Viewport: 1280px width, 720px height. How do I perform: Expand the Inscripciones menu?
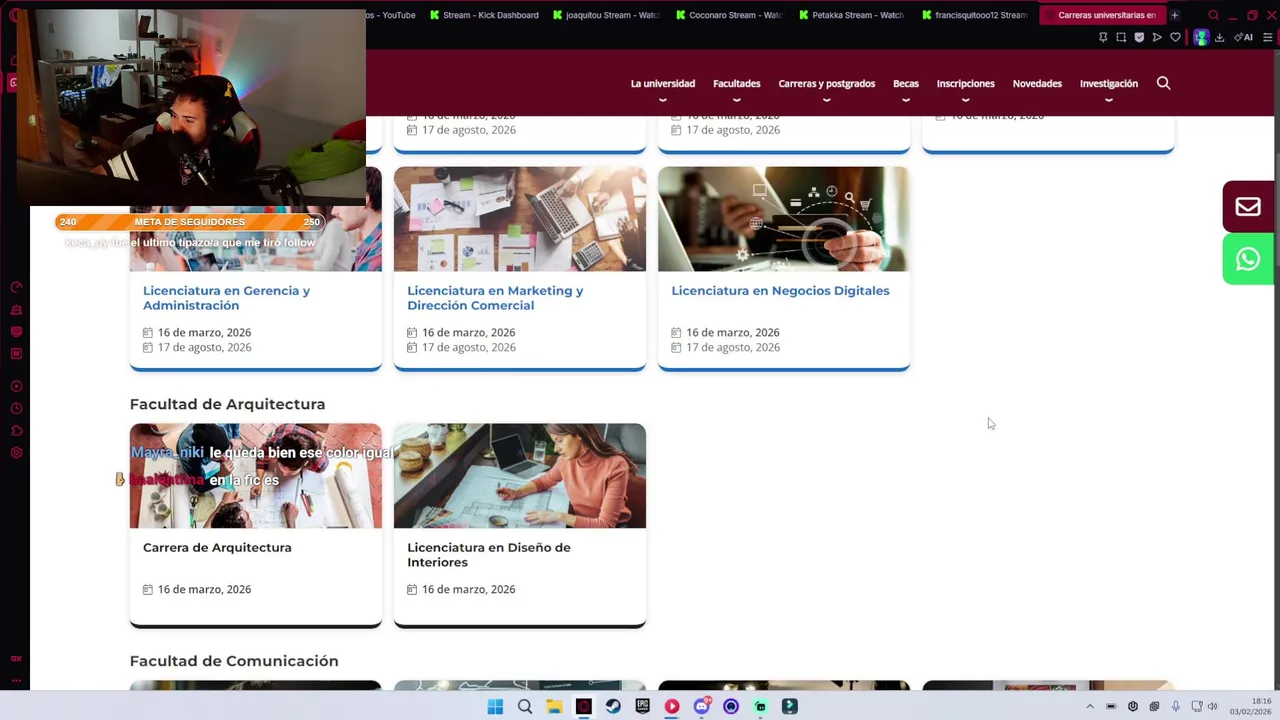coord(965,84)
